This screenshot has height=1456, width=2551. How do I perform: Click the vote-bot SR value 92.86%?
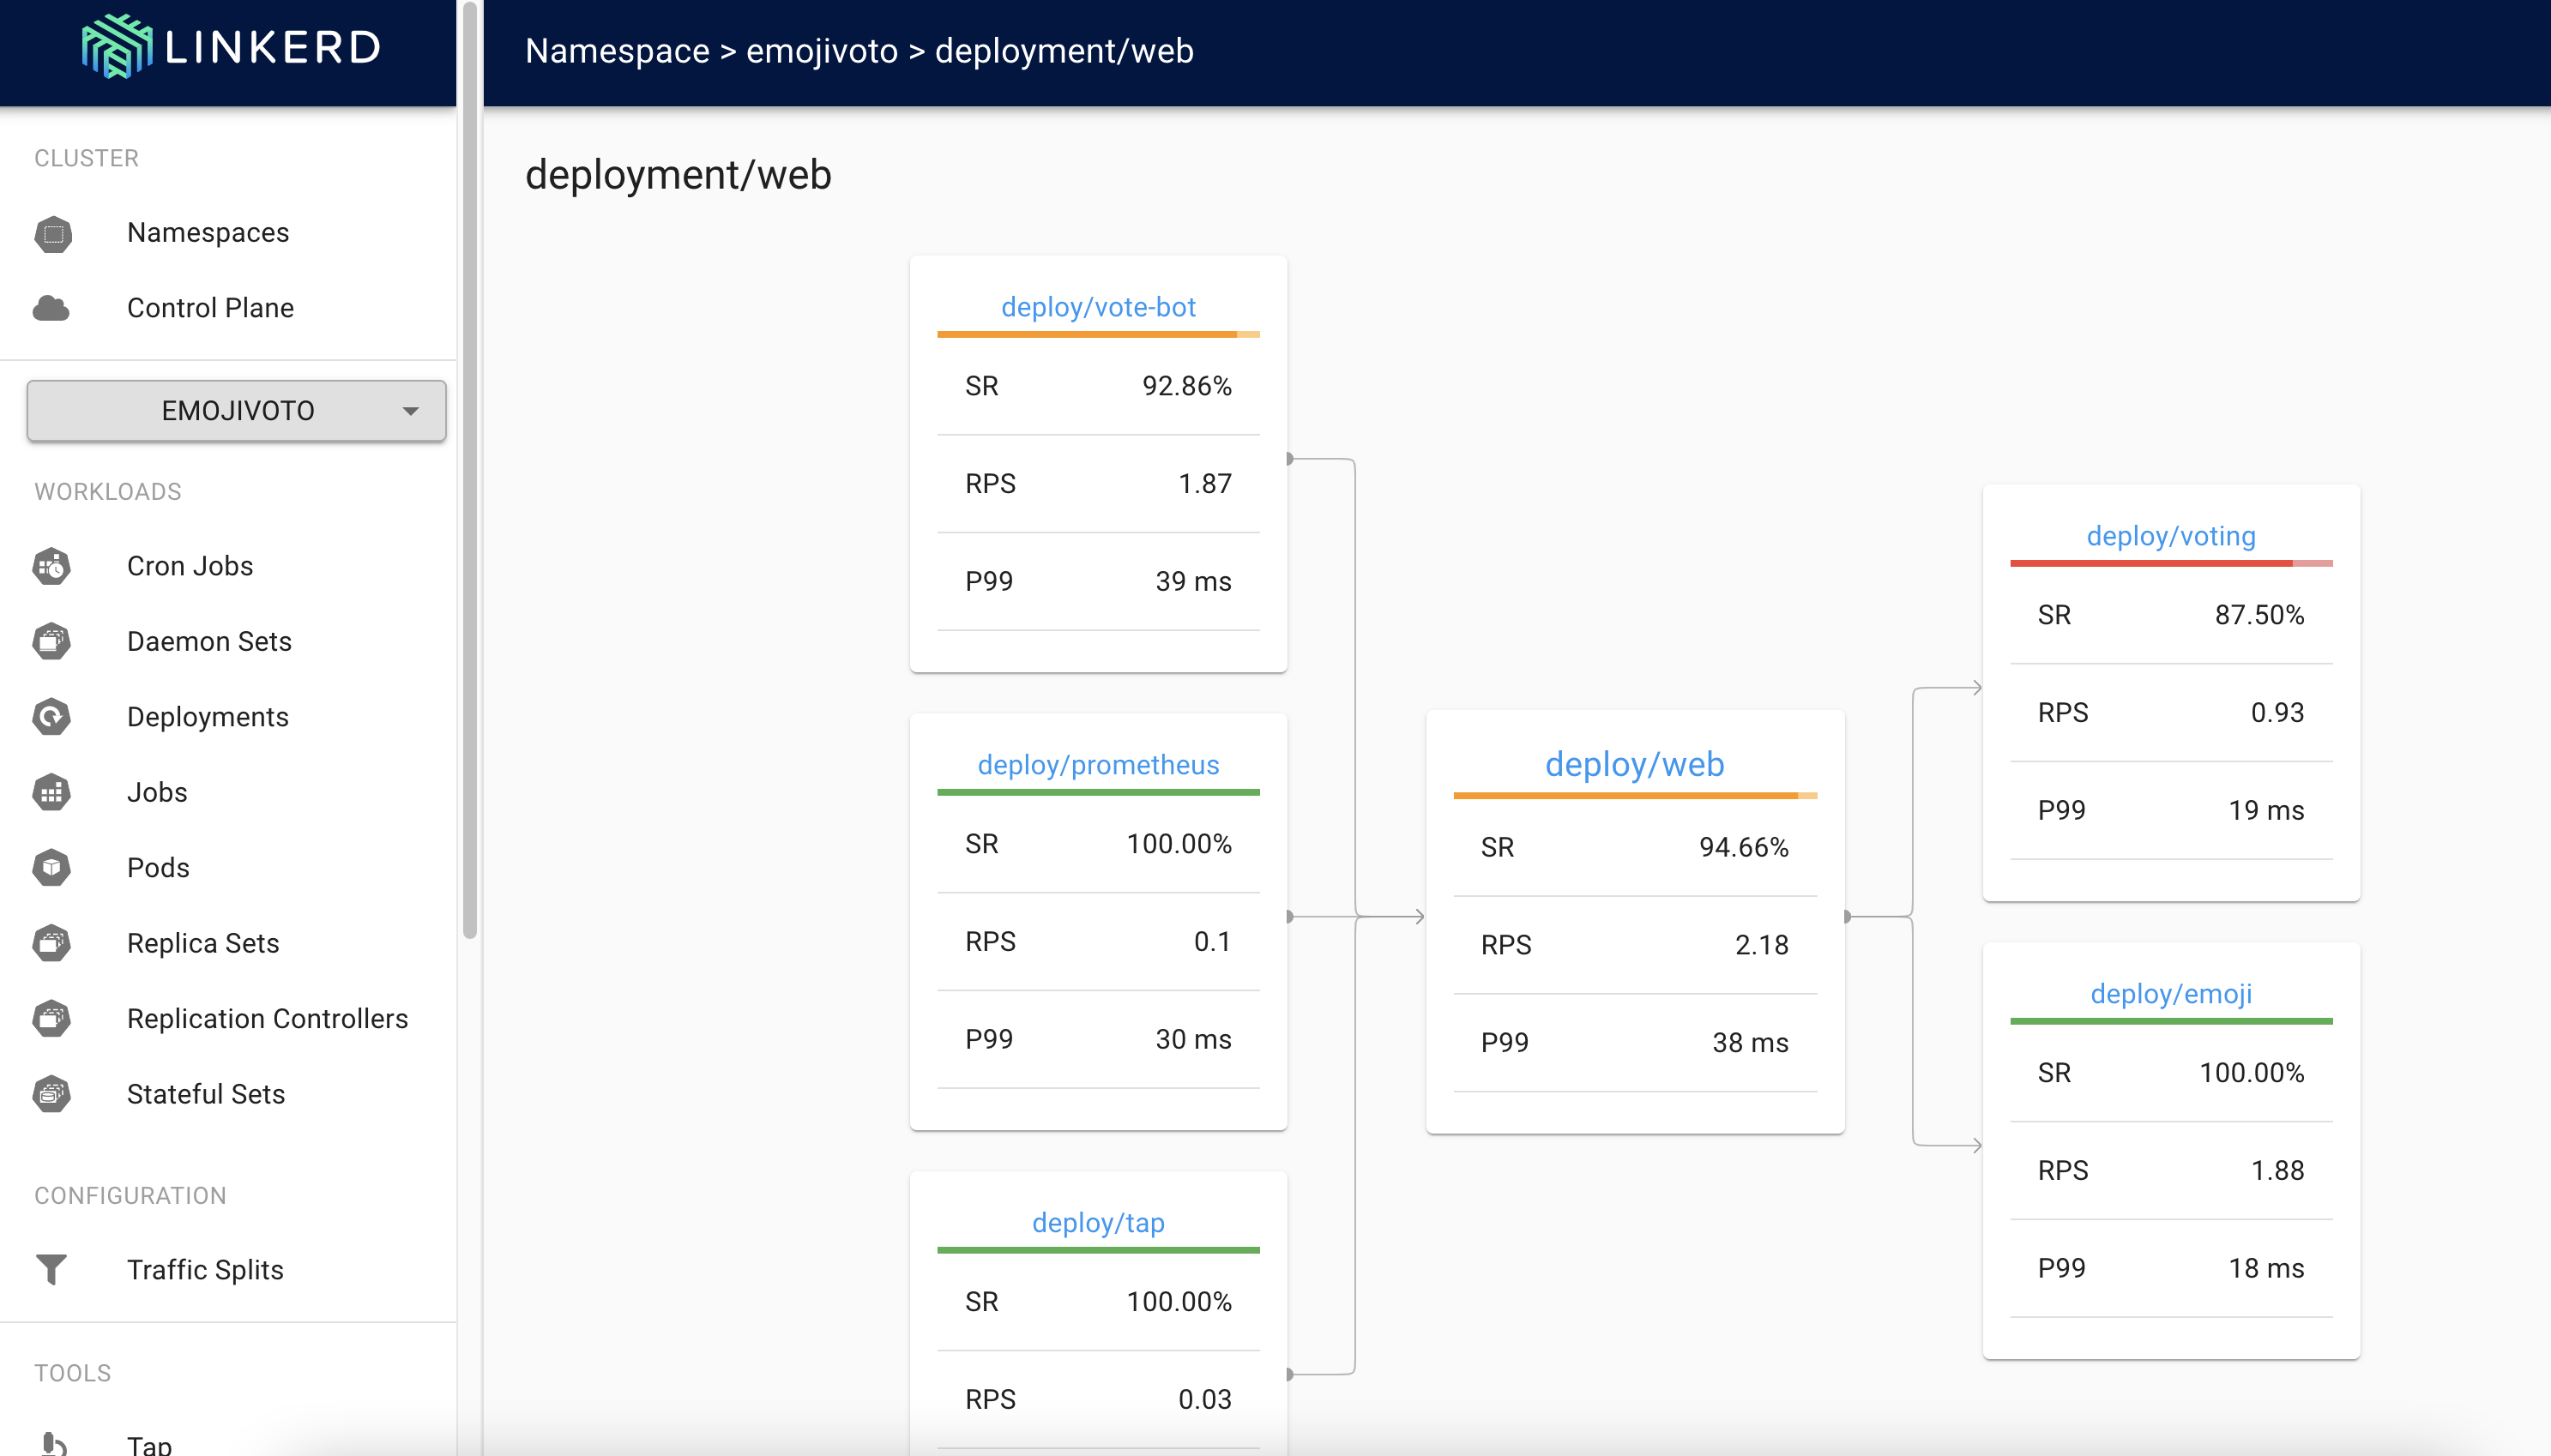point(1187,386)
